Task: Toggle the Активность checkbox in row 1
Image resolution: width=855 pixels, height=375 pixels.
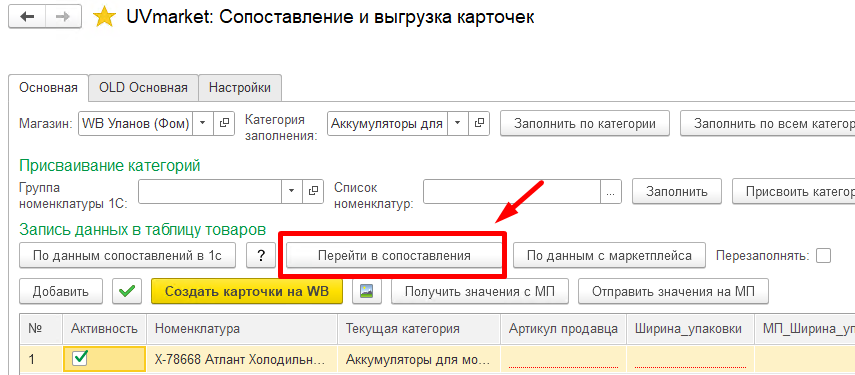Action: 81,358
